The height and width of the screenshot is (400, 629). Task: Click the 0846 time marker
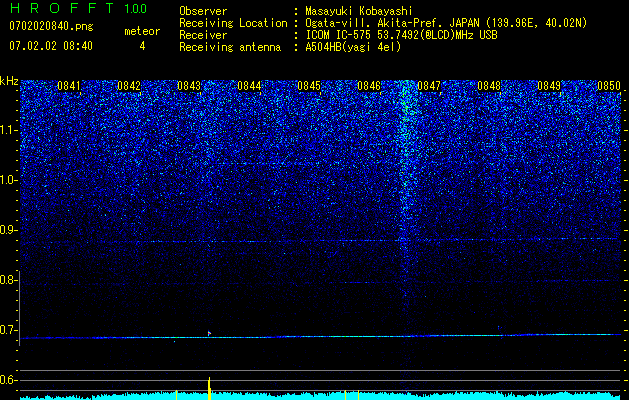[x=369, y=86]
